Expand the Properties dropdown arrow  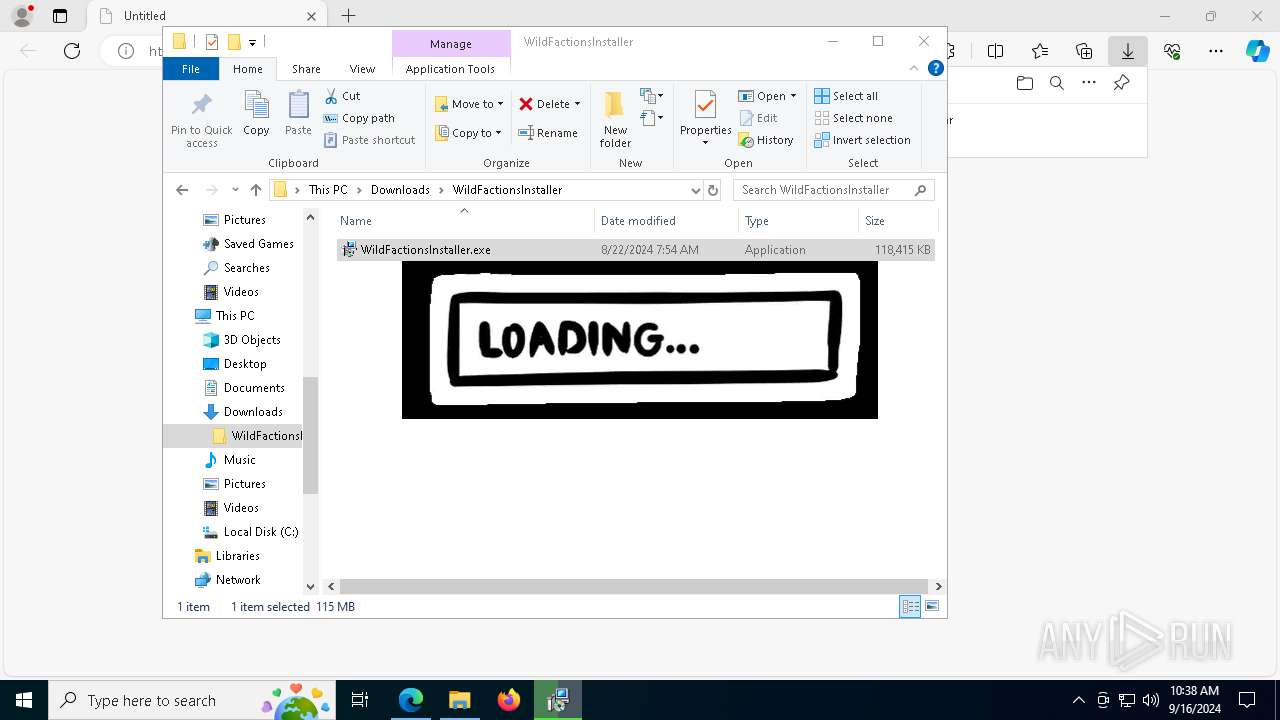pyautogui.click(x=705, y=143)
